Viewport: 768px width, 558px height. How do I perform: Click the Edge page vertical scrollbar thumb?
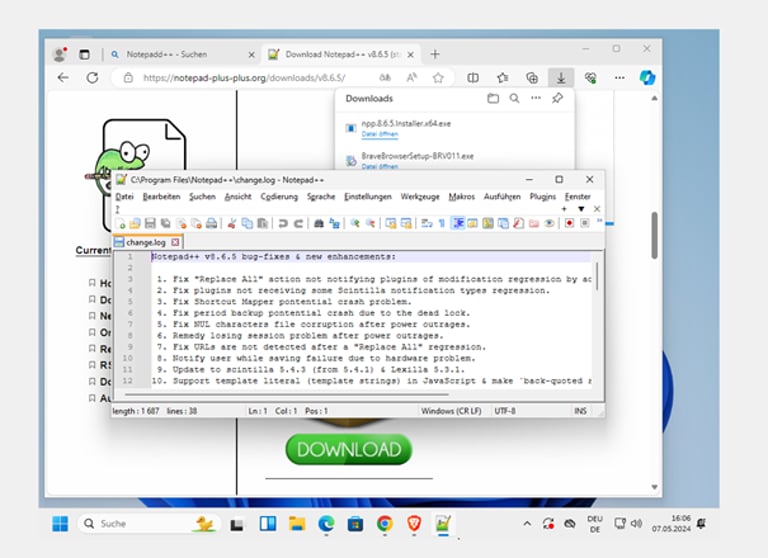(654, 235)
